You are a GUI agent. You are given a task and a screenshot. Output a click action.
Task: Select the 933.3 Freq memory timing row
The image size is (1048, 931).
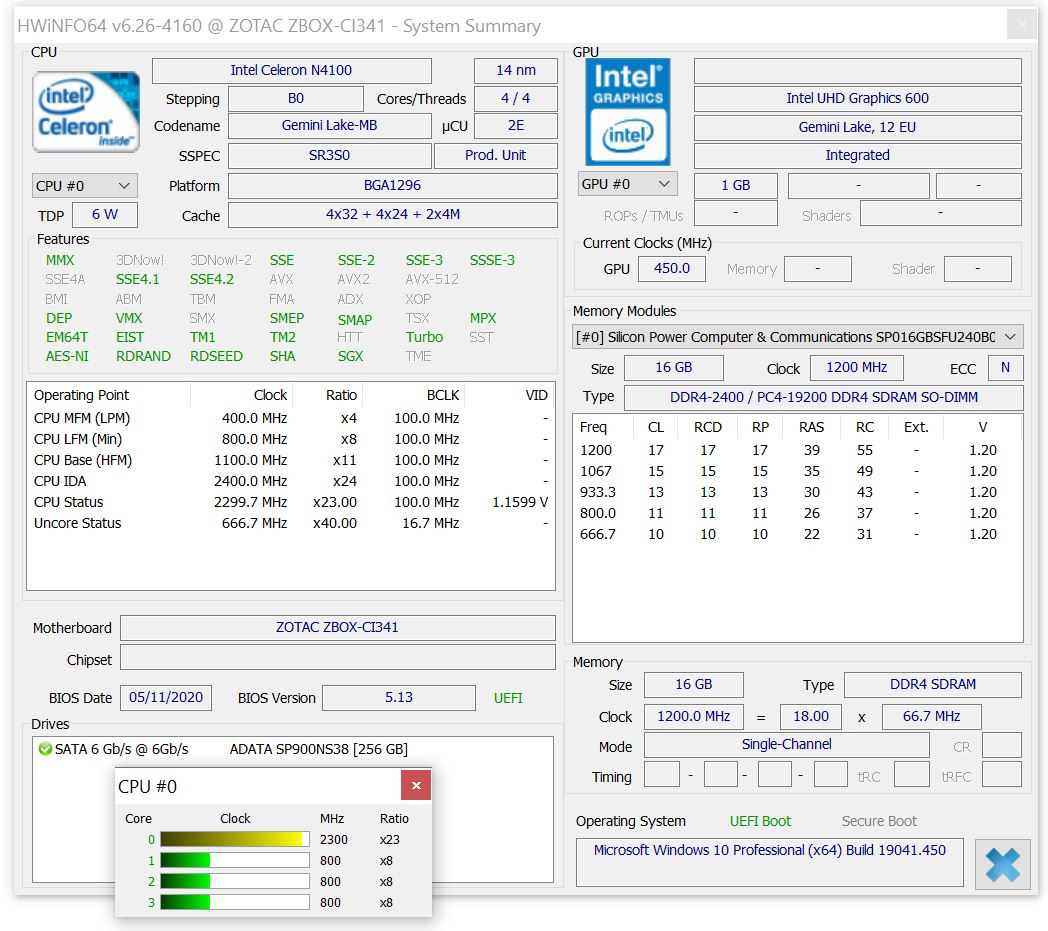click(797, 493)
